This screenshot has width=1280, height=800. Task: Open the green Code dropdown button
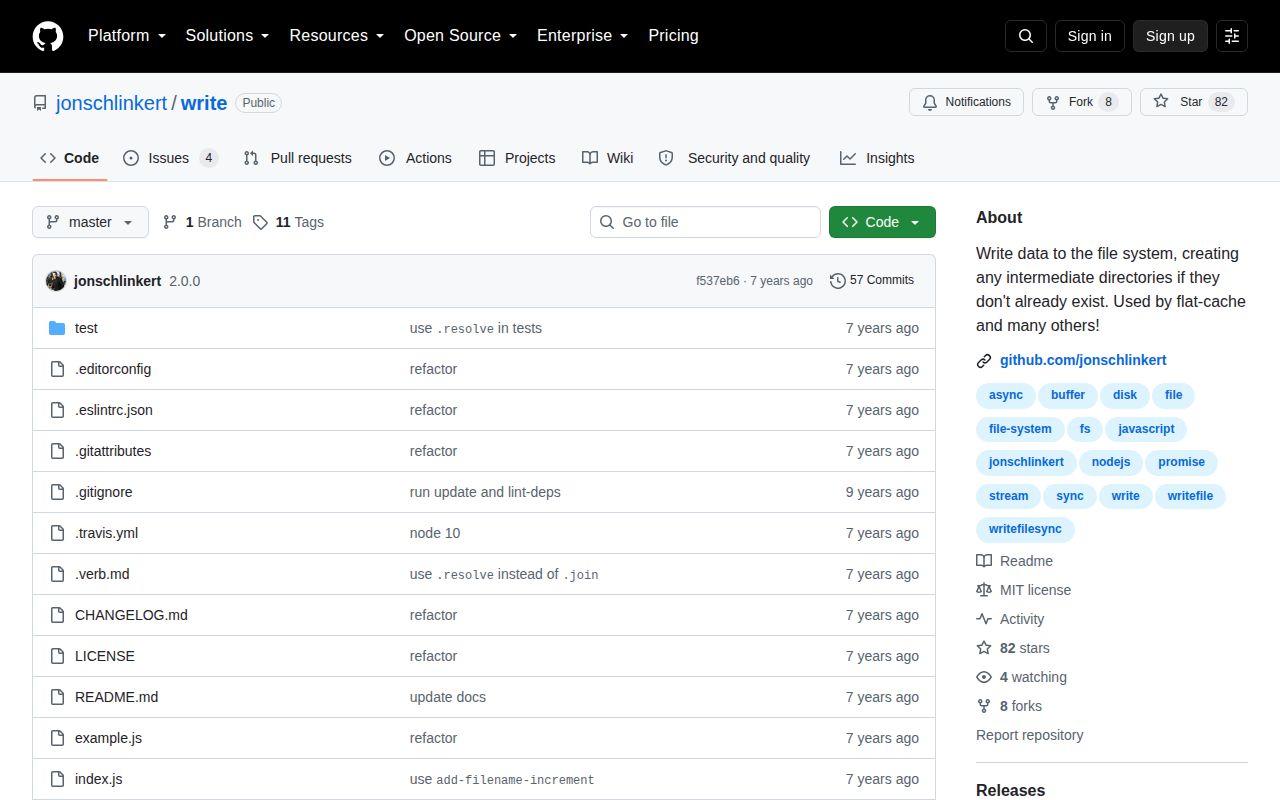tap(882, 222)
